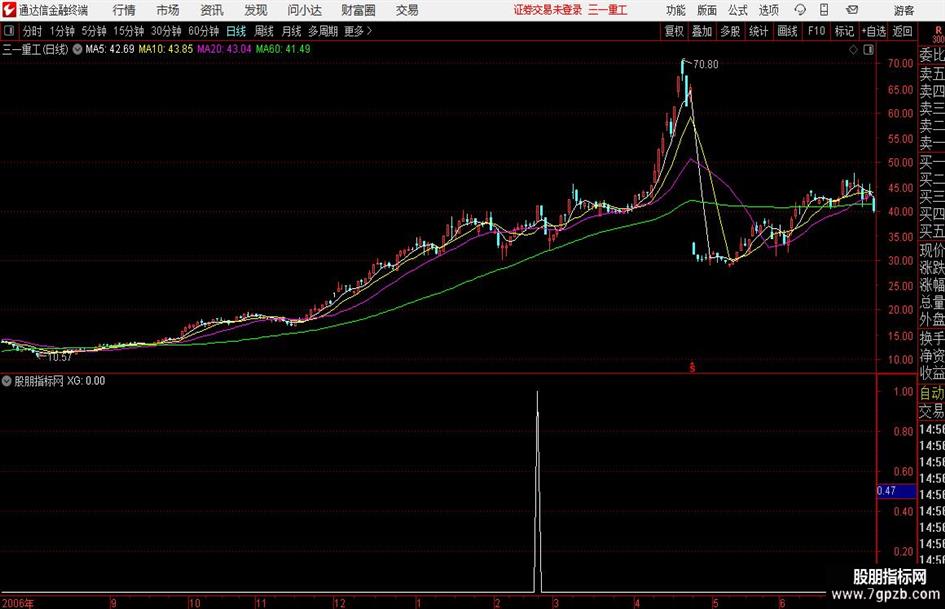Toggle left sidebar panel icon beside 分时

pos(9,31)
